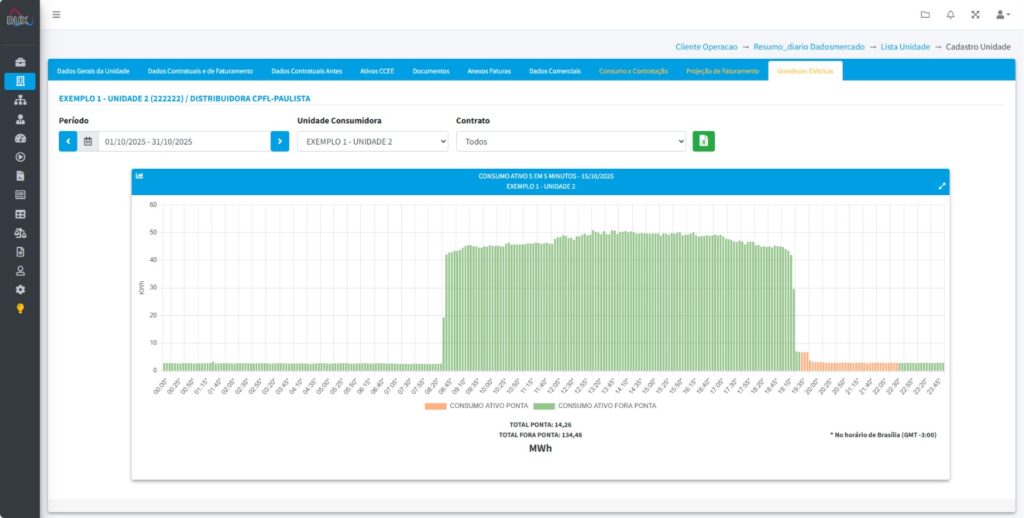This screenshot has width=1024, height=518.
Task: Open the settings gear in sidebar
Action: 20,289
